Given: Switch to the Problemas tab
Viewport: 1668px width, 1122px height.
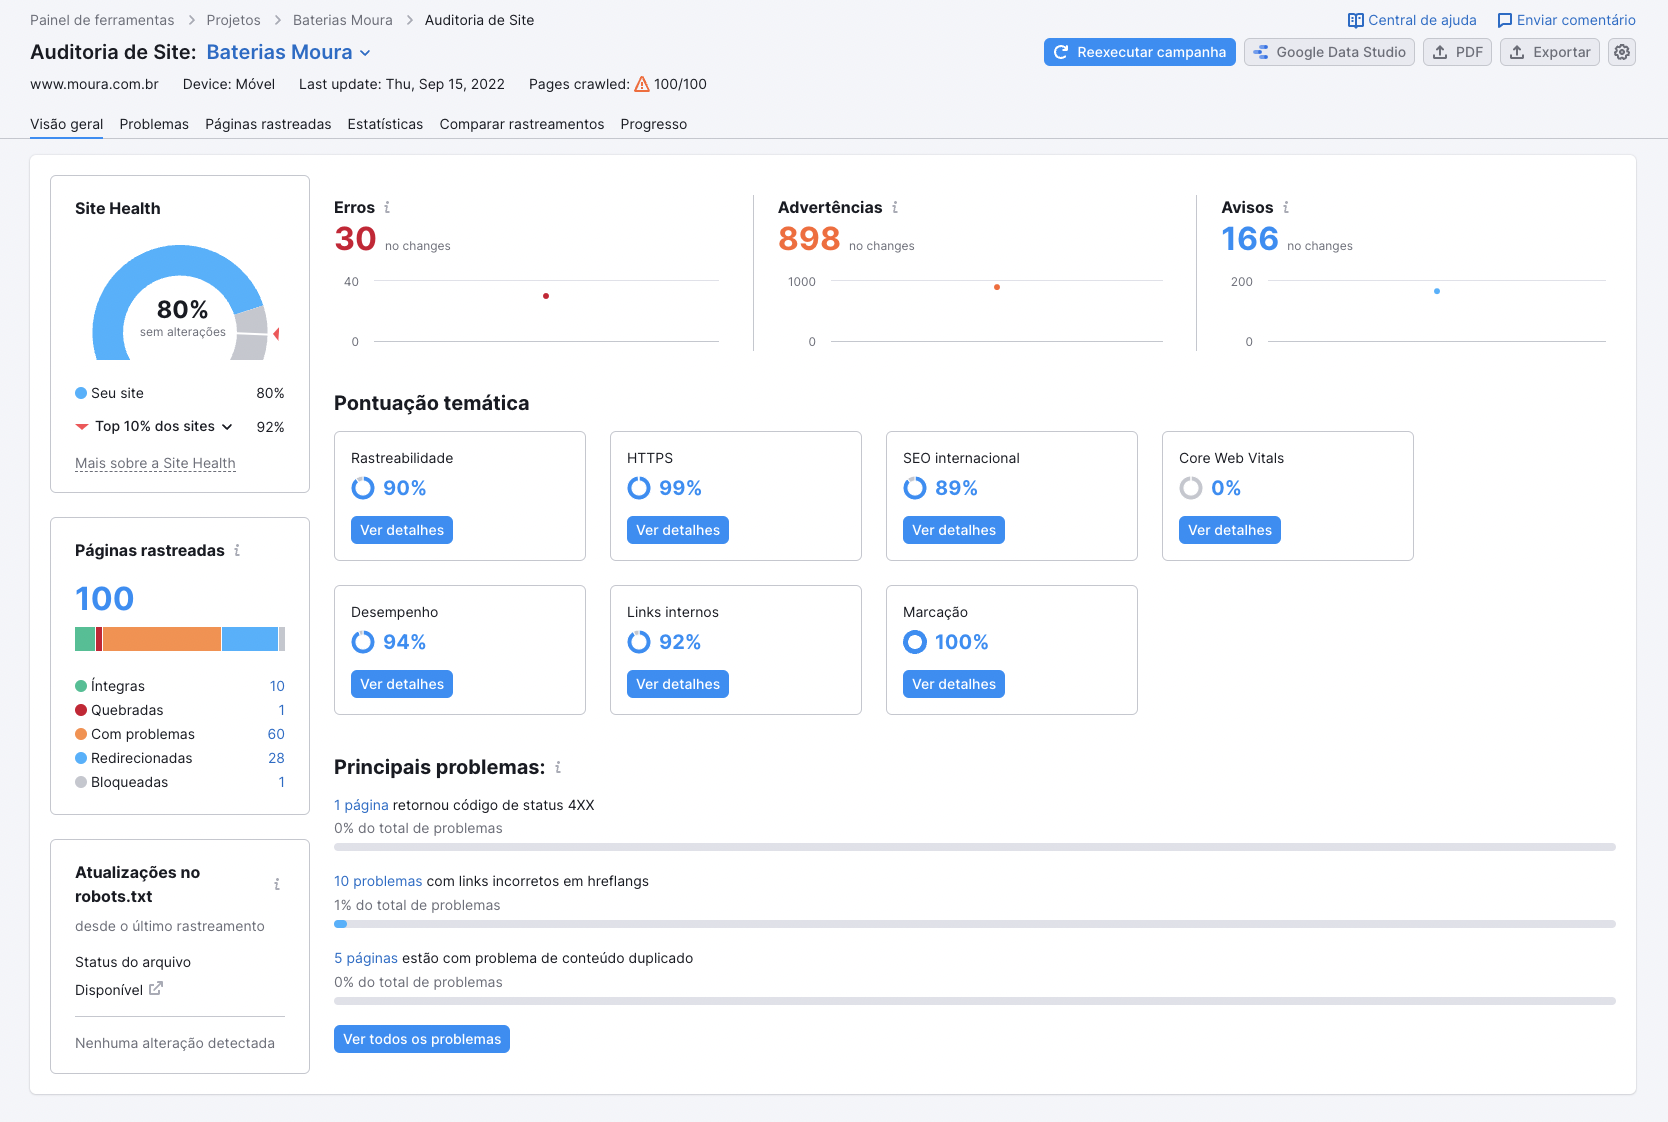Looking at the screenshot, I should [x=154, y=124].
